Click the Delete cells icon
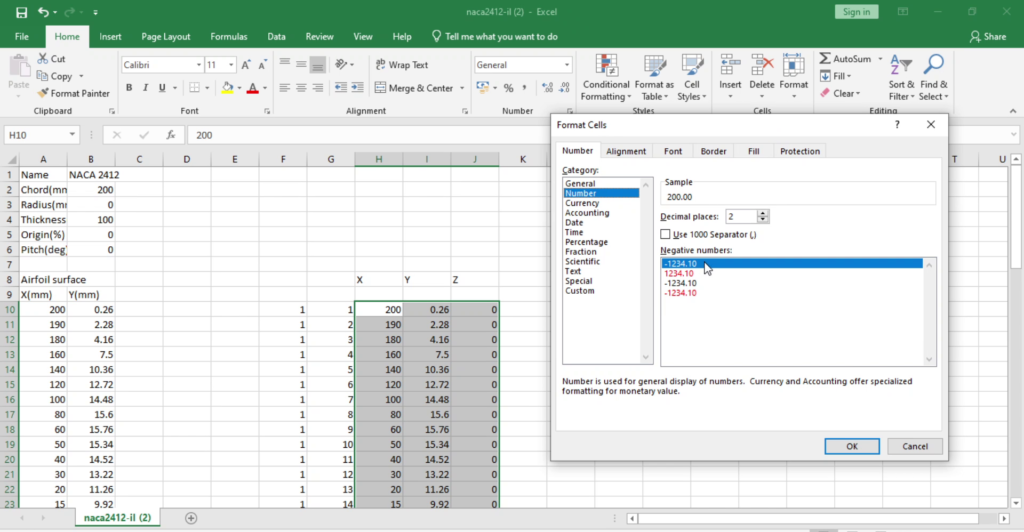 tap(761, 65)
